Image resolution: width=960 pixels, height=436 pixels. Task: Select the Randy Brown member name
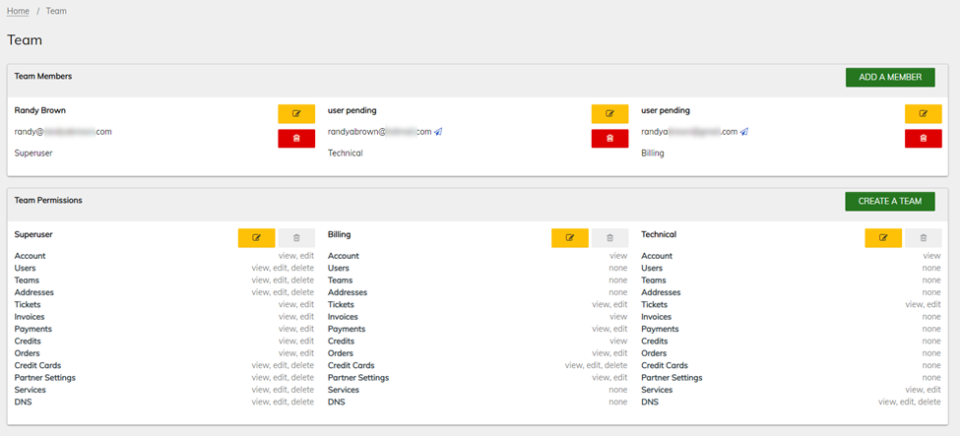(40, 110)
